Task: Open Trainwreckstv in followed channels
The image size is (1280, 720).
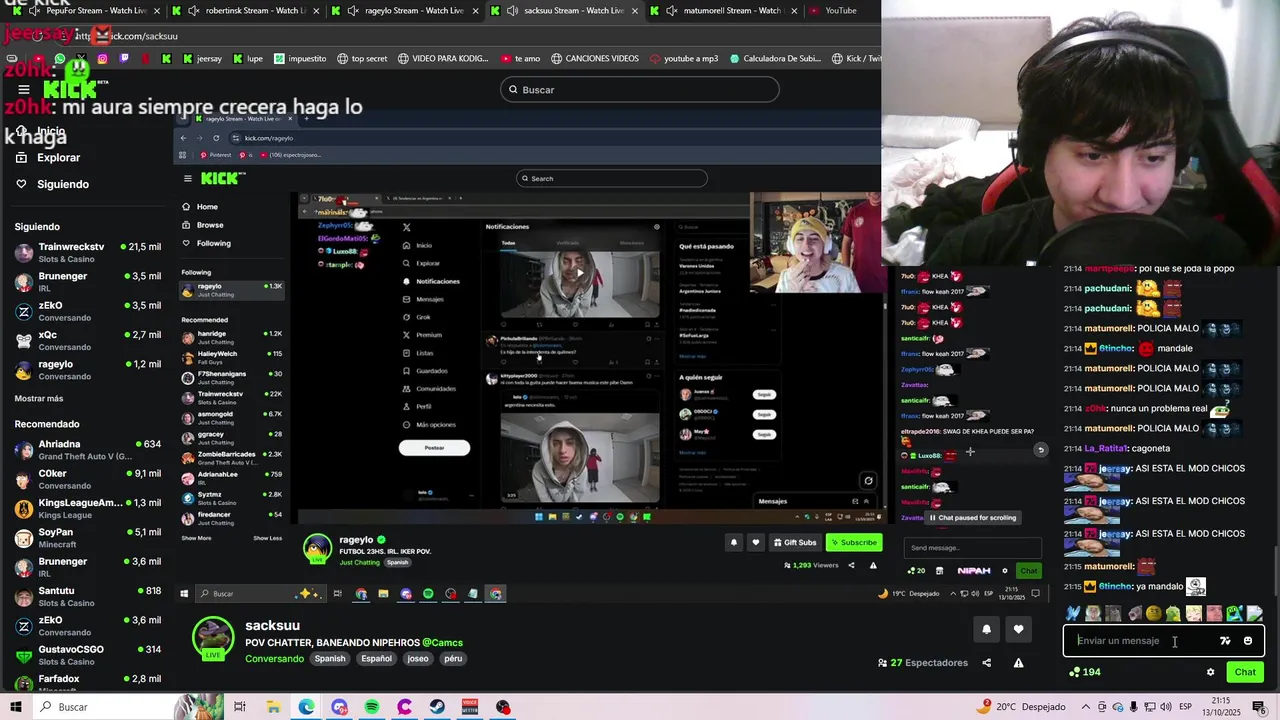Action: tap(87, 252)
